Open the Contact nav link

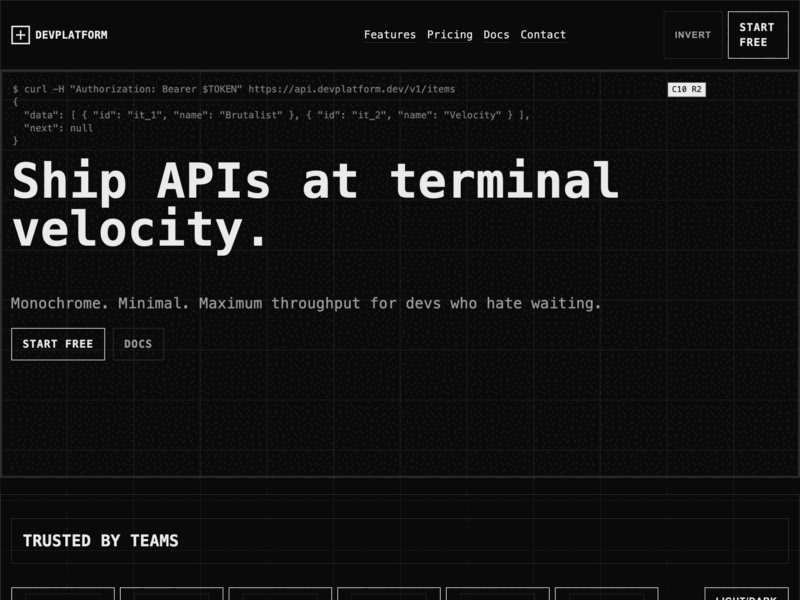543,35
